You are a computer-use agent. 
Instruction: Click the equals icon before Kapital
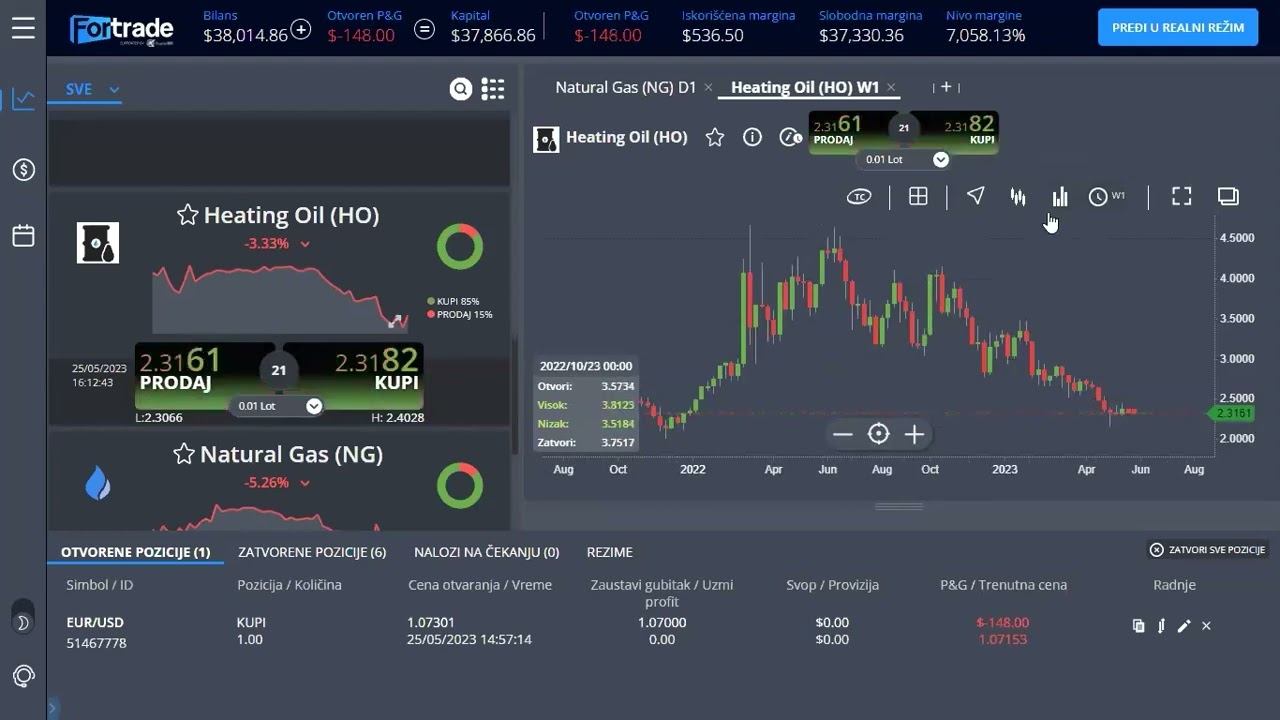click(424, 30)
